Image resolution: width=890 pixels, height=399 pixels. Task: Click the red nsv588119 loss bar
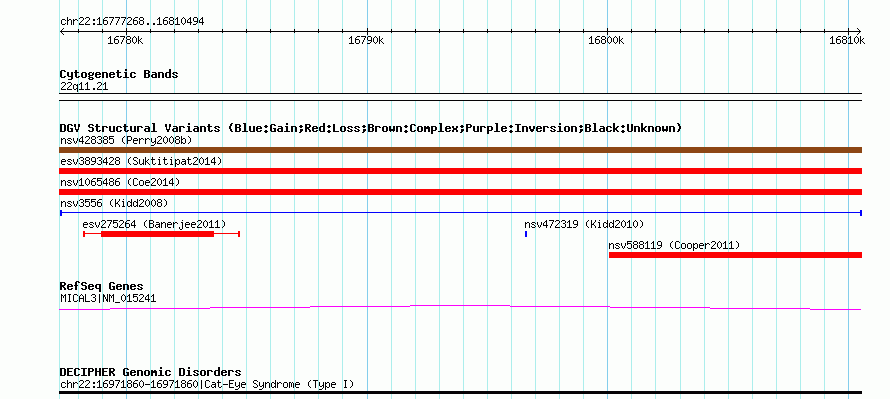tap(736, 255)
